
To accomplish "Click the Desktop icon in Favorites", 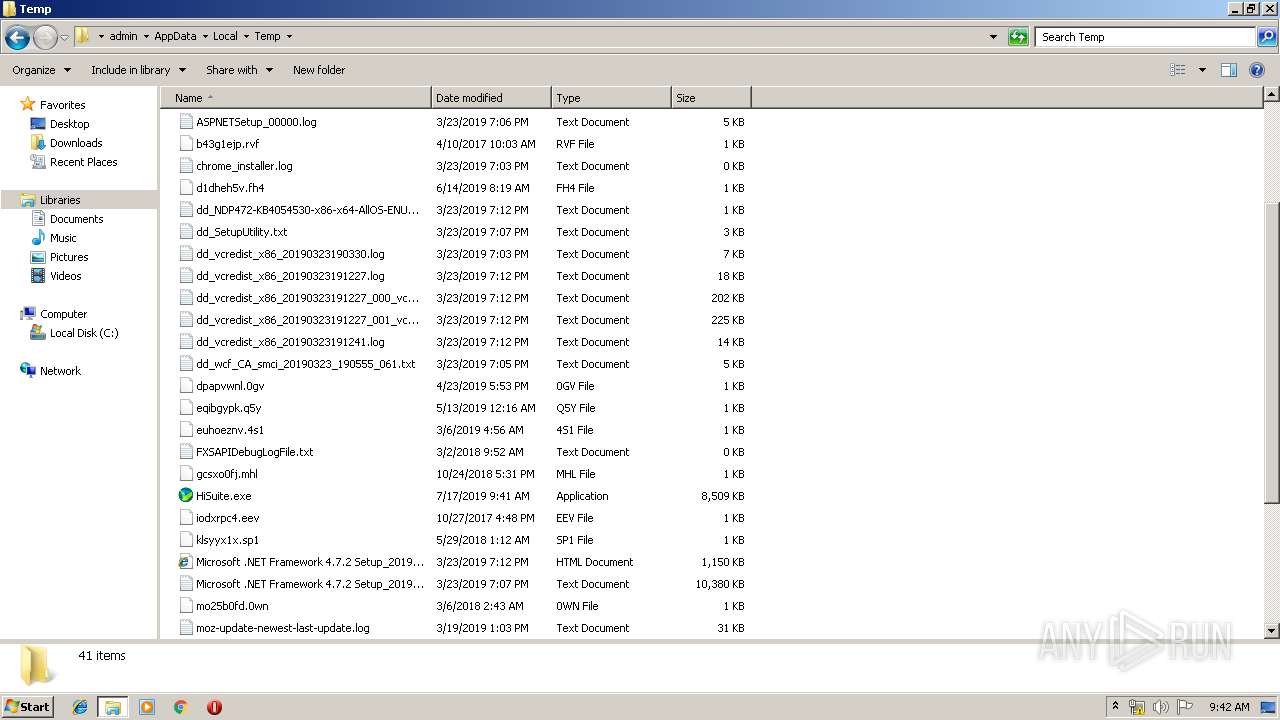I will click(38, 124).
